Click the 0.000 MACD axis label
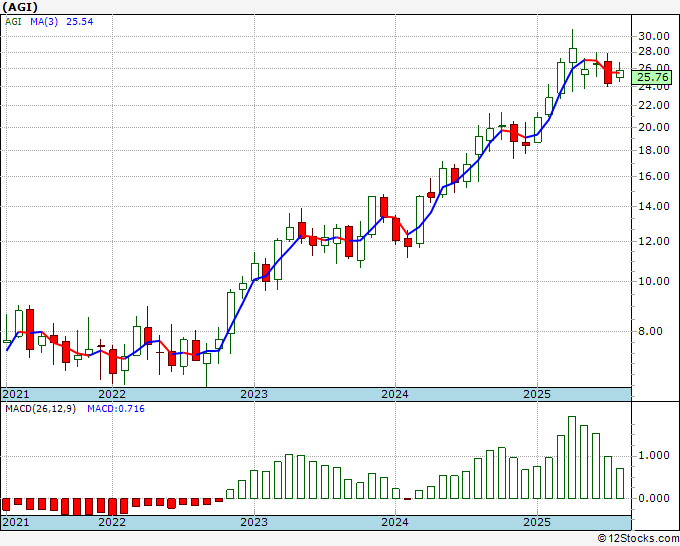 653,498
